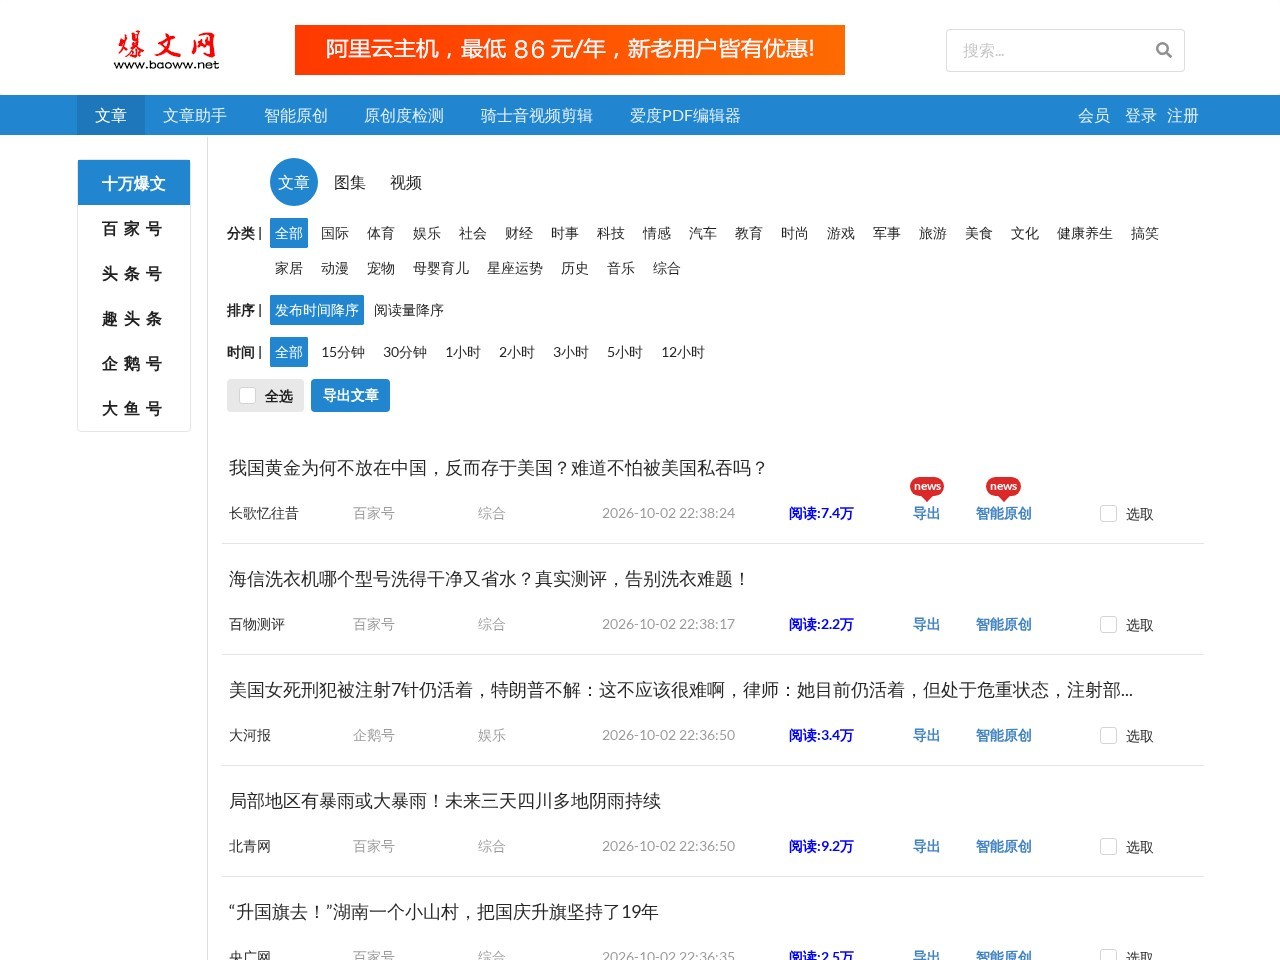Open 智能原创 in the navigation bar
Viewport: 1280px width, 960px height.
tap(296, 115)
